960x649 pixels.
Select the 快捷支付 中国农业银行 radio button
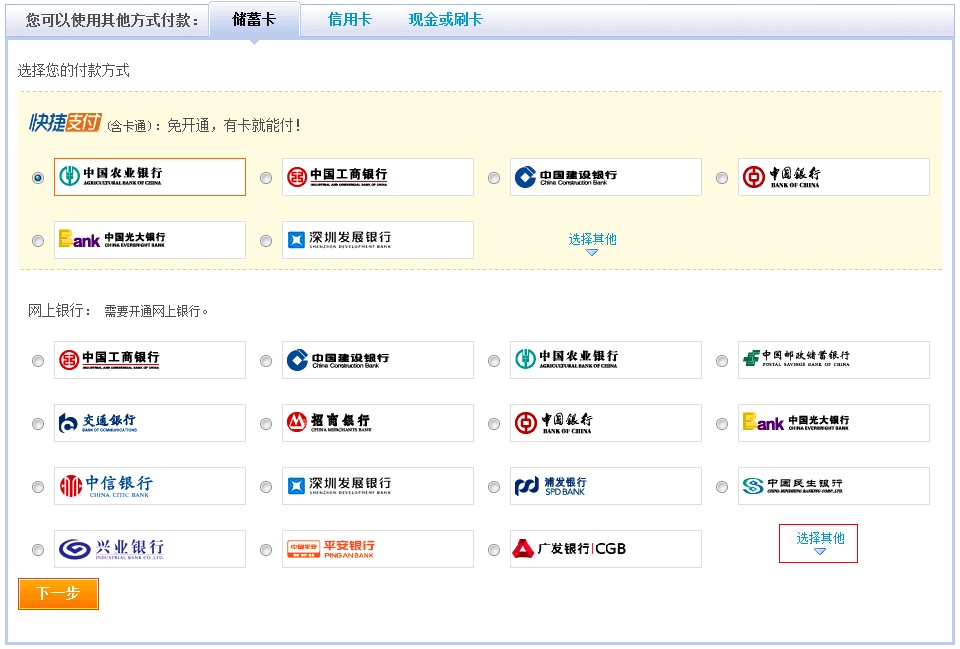pyautogui.click(x=38, y=178)
